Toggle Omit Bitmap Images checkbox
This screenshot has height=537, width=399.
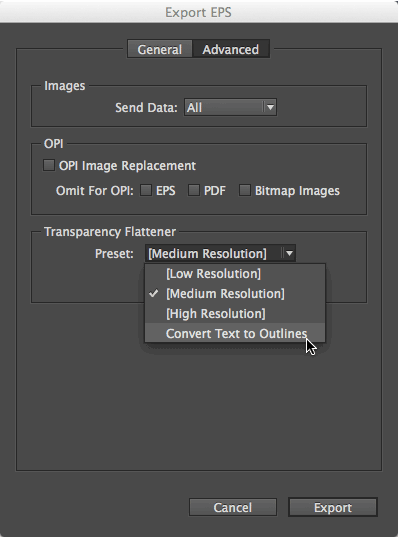point(245,190)
